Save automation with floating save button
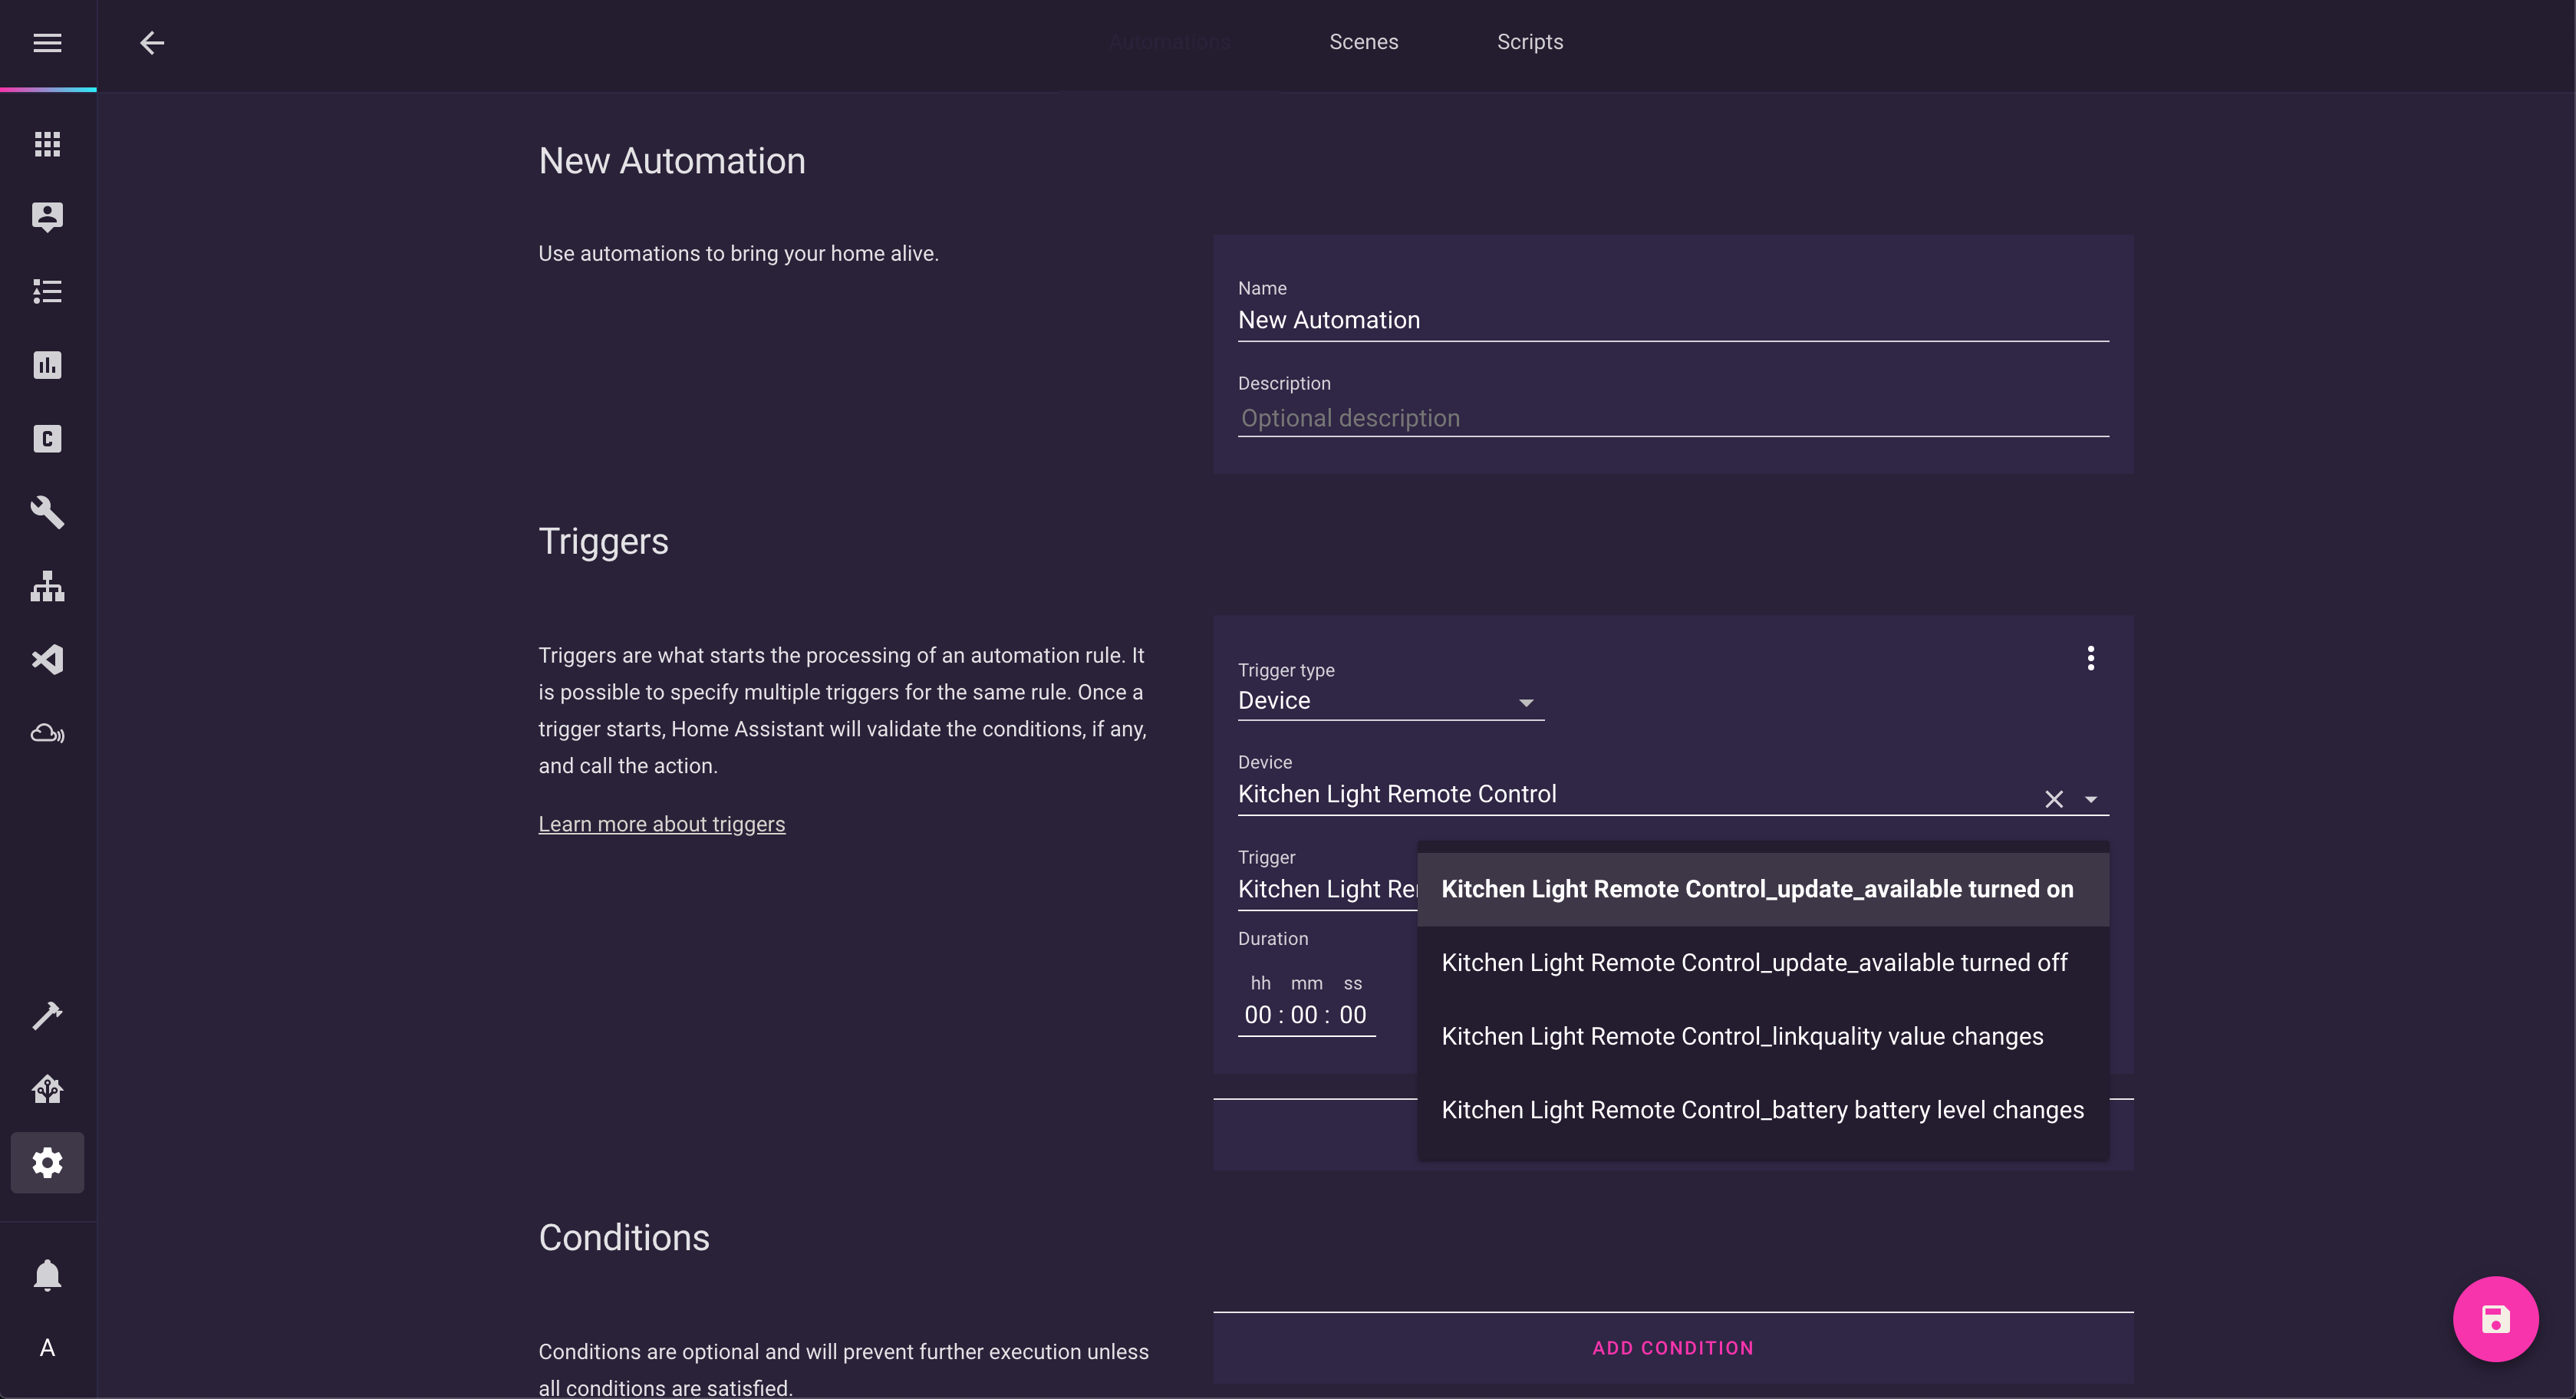Viewport: 2576px width, 1399px height. tap(2495, 1319)
